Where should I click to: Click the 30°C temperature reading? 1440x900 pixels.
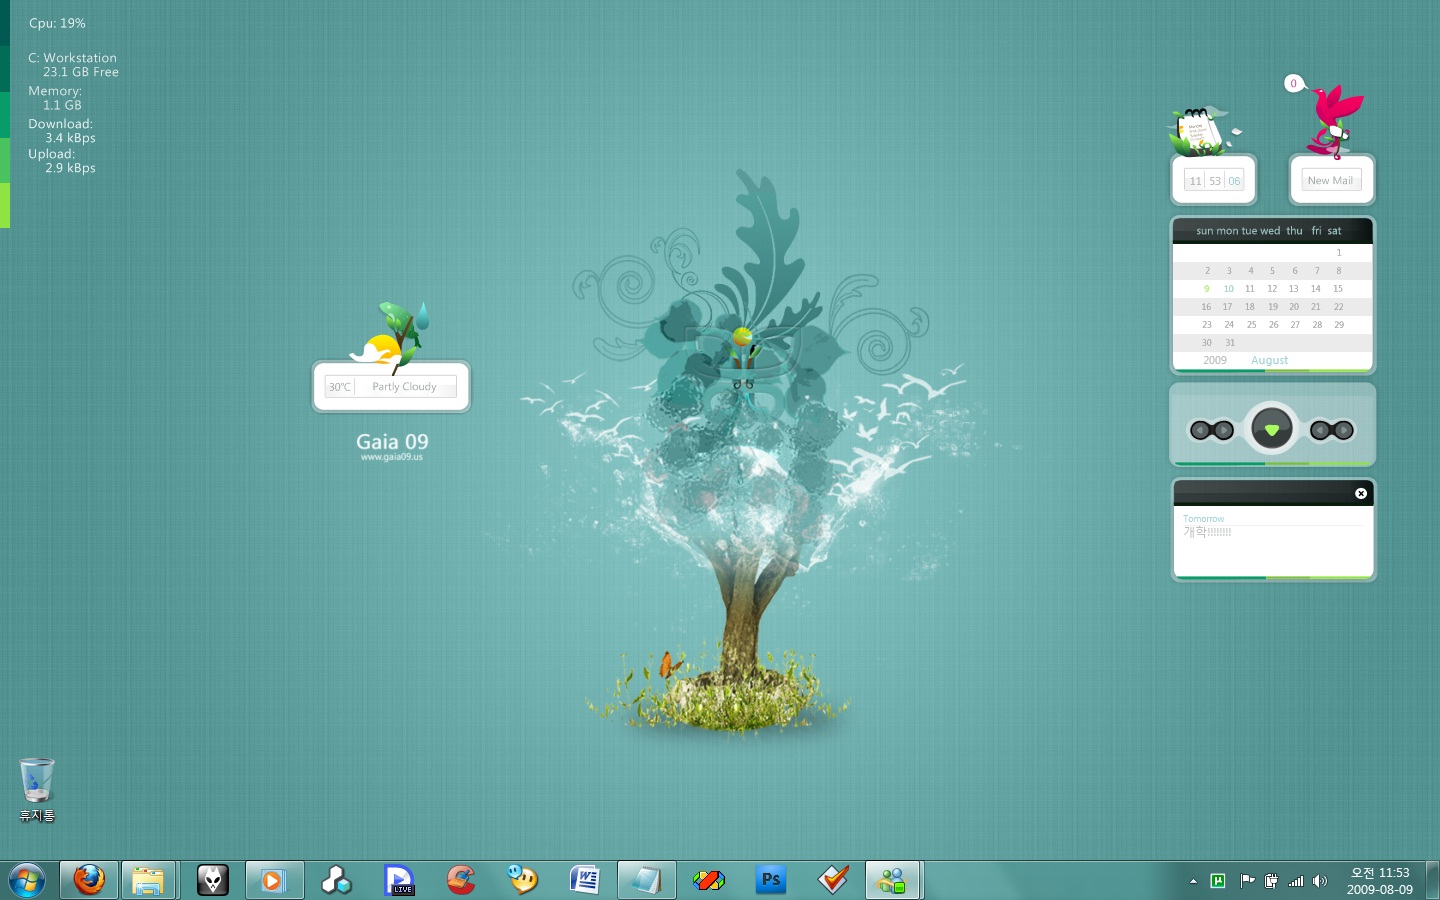340,387
